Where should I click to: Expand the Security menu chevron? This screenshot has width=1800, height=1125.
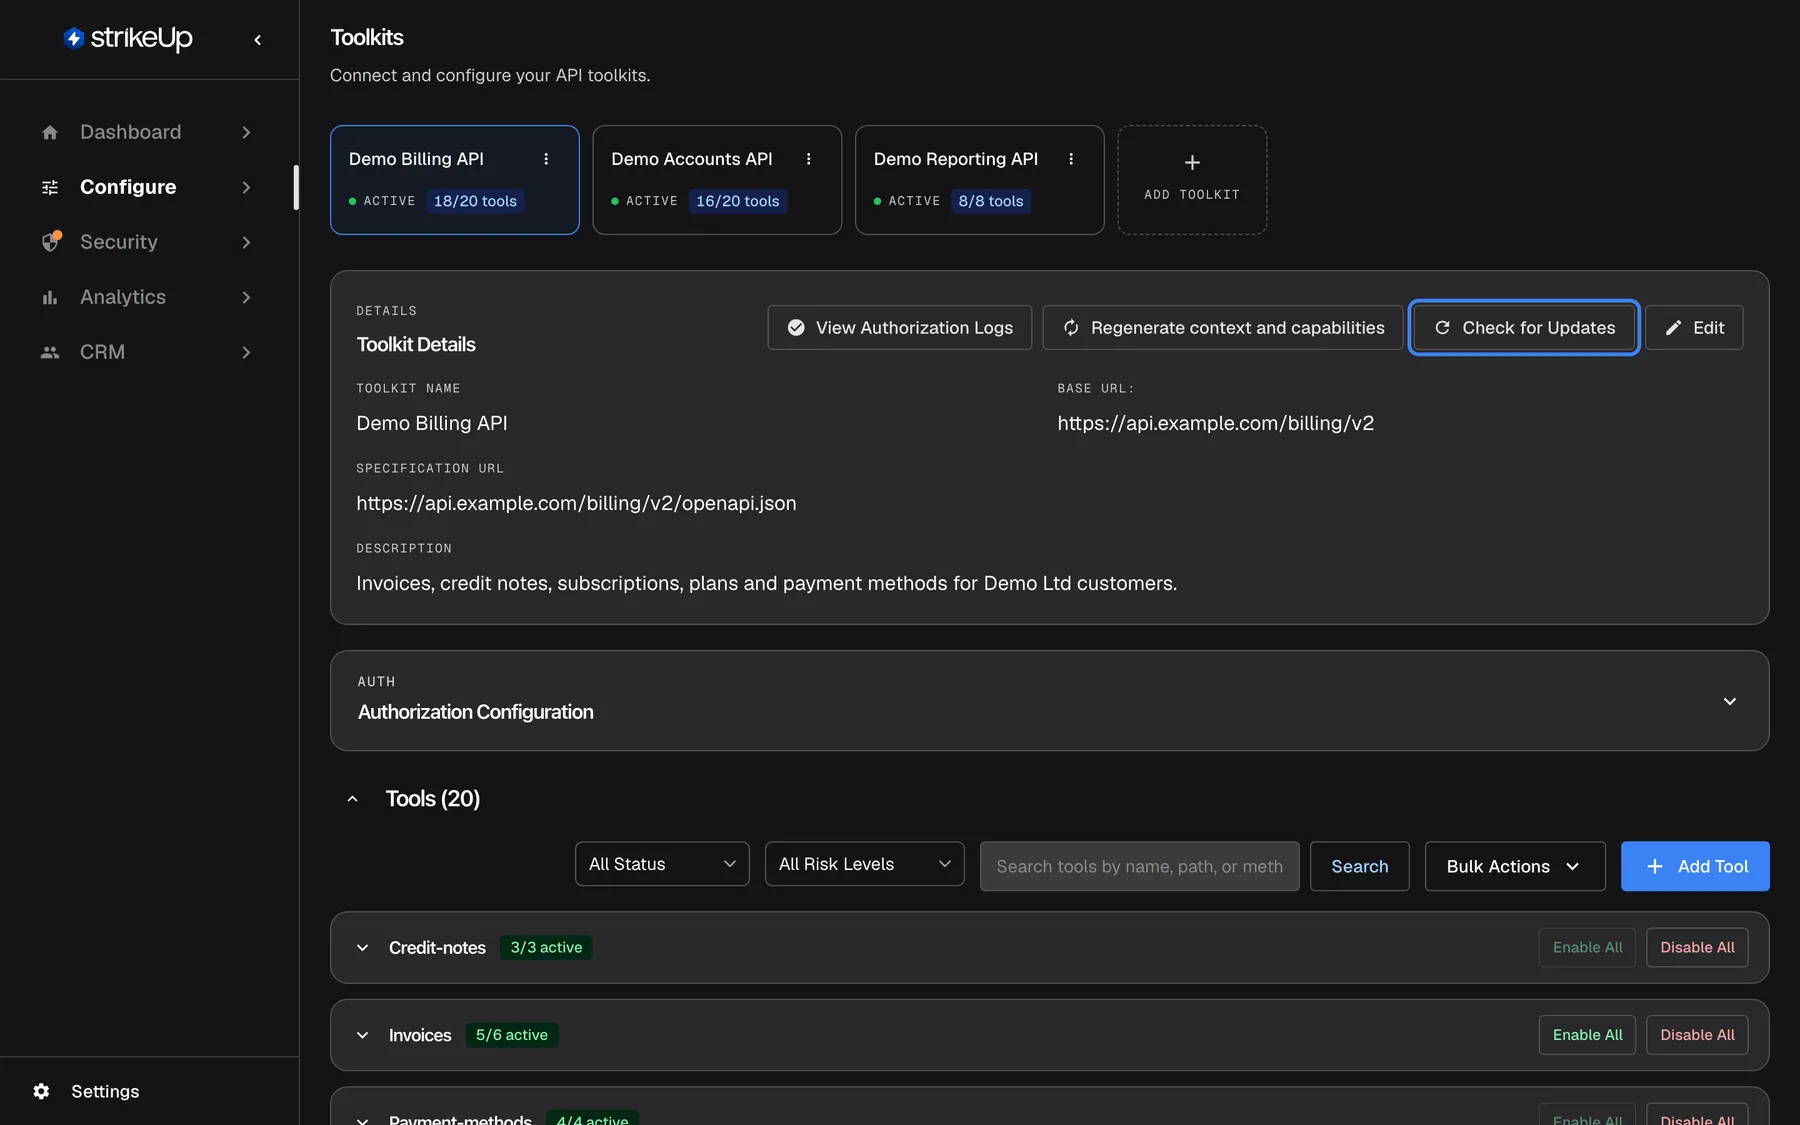pyautogui.click(x=246, y=242)
